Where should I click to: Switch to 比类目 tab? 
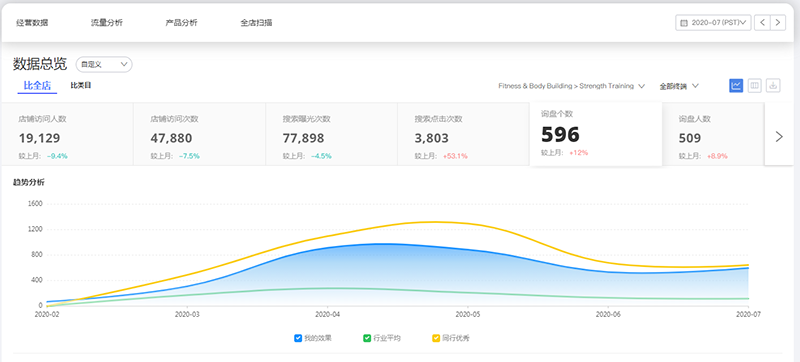(x=81, y=85)
